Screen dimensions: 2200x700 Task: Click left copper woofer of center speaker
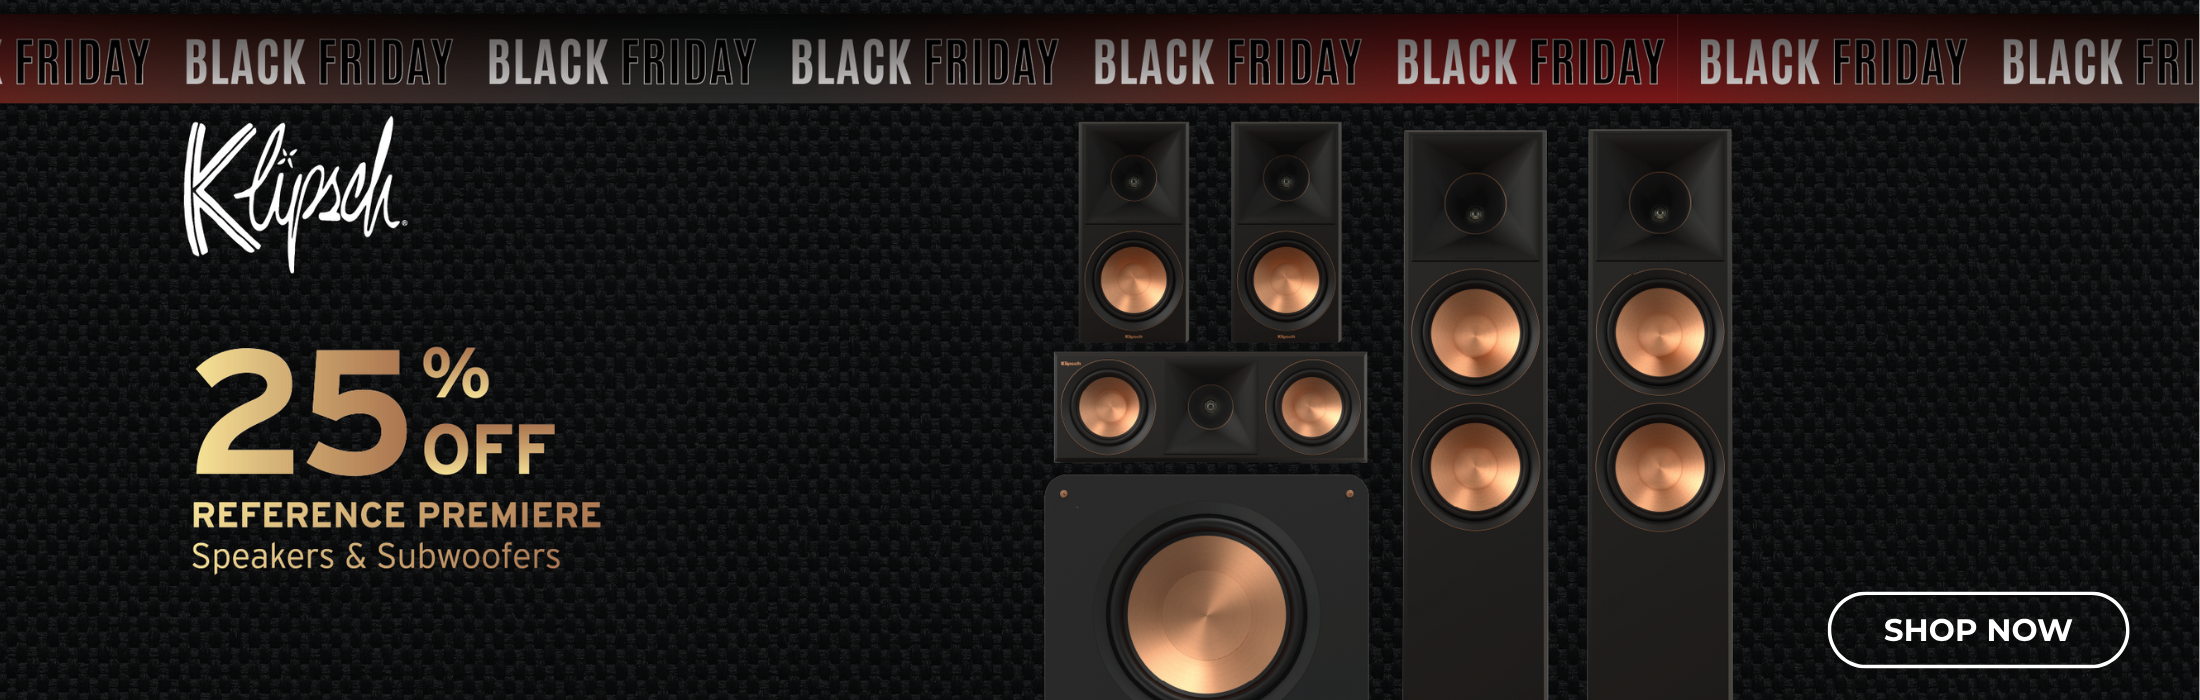click(x=1109, y=407)
